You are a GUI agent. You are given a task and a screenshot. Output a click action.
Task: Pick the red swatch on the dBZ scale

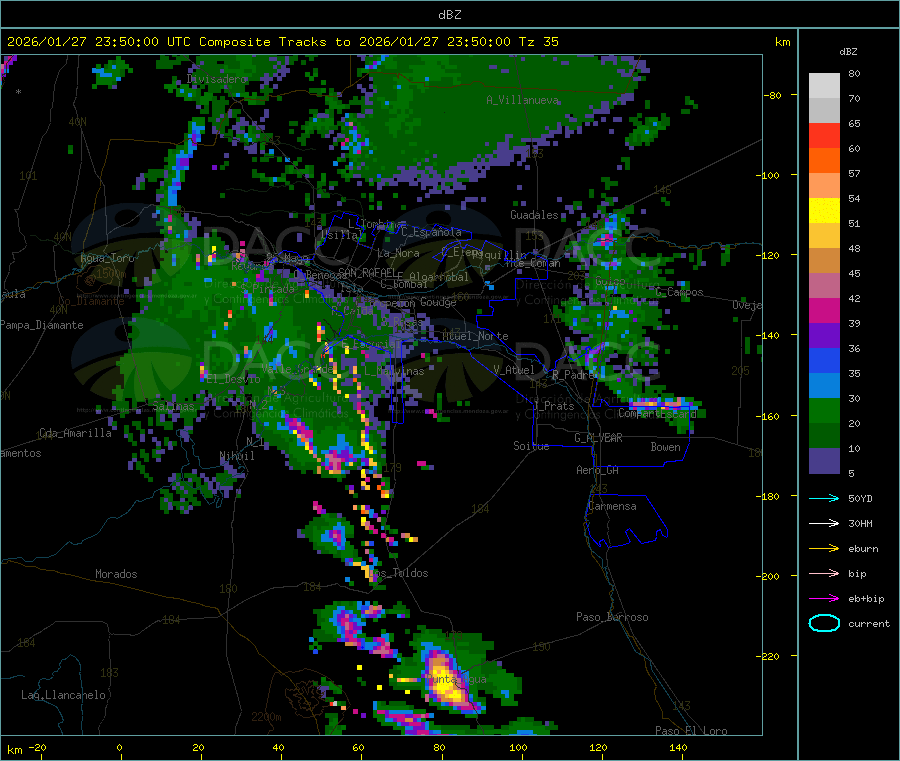[824, 135]
